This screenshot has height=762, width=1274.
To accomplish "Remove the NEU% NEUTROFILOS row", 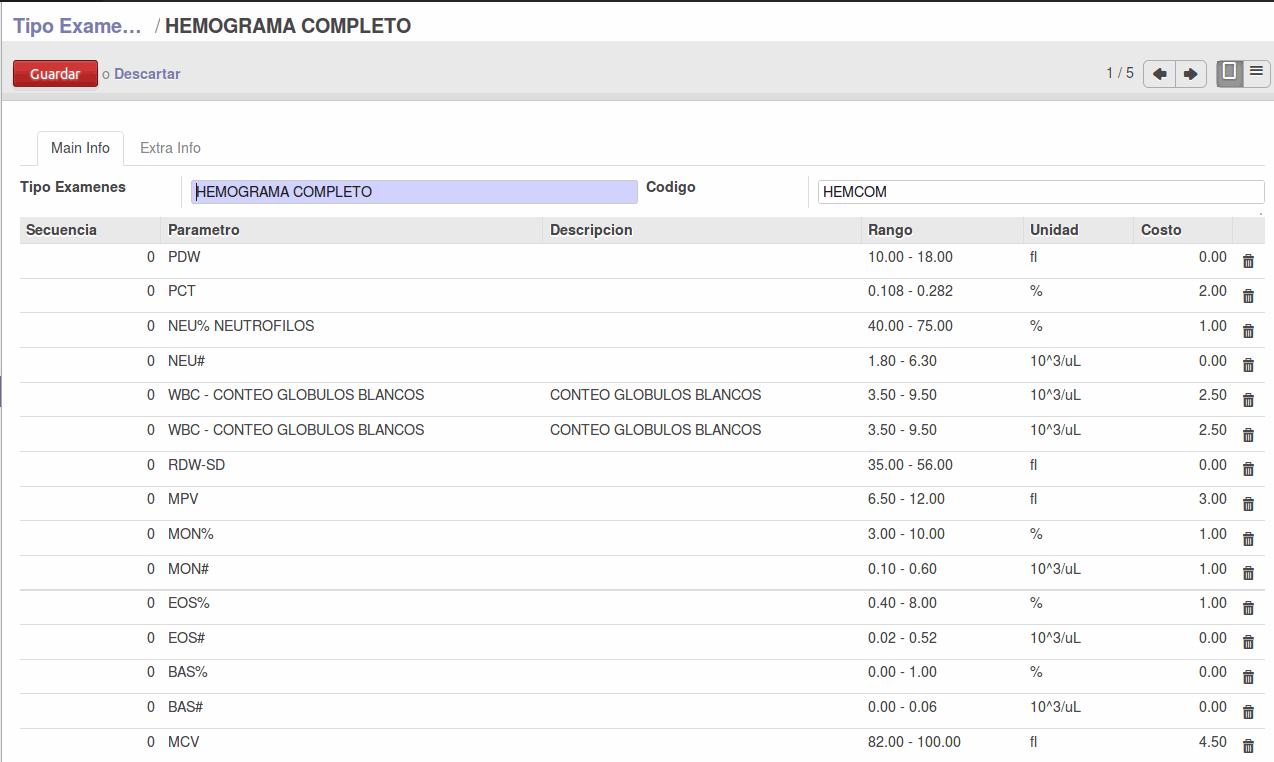I will tap(1248, 331).
